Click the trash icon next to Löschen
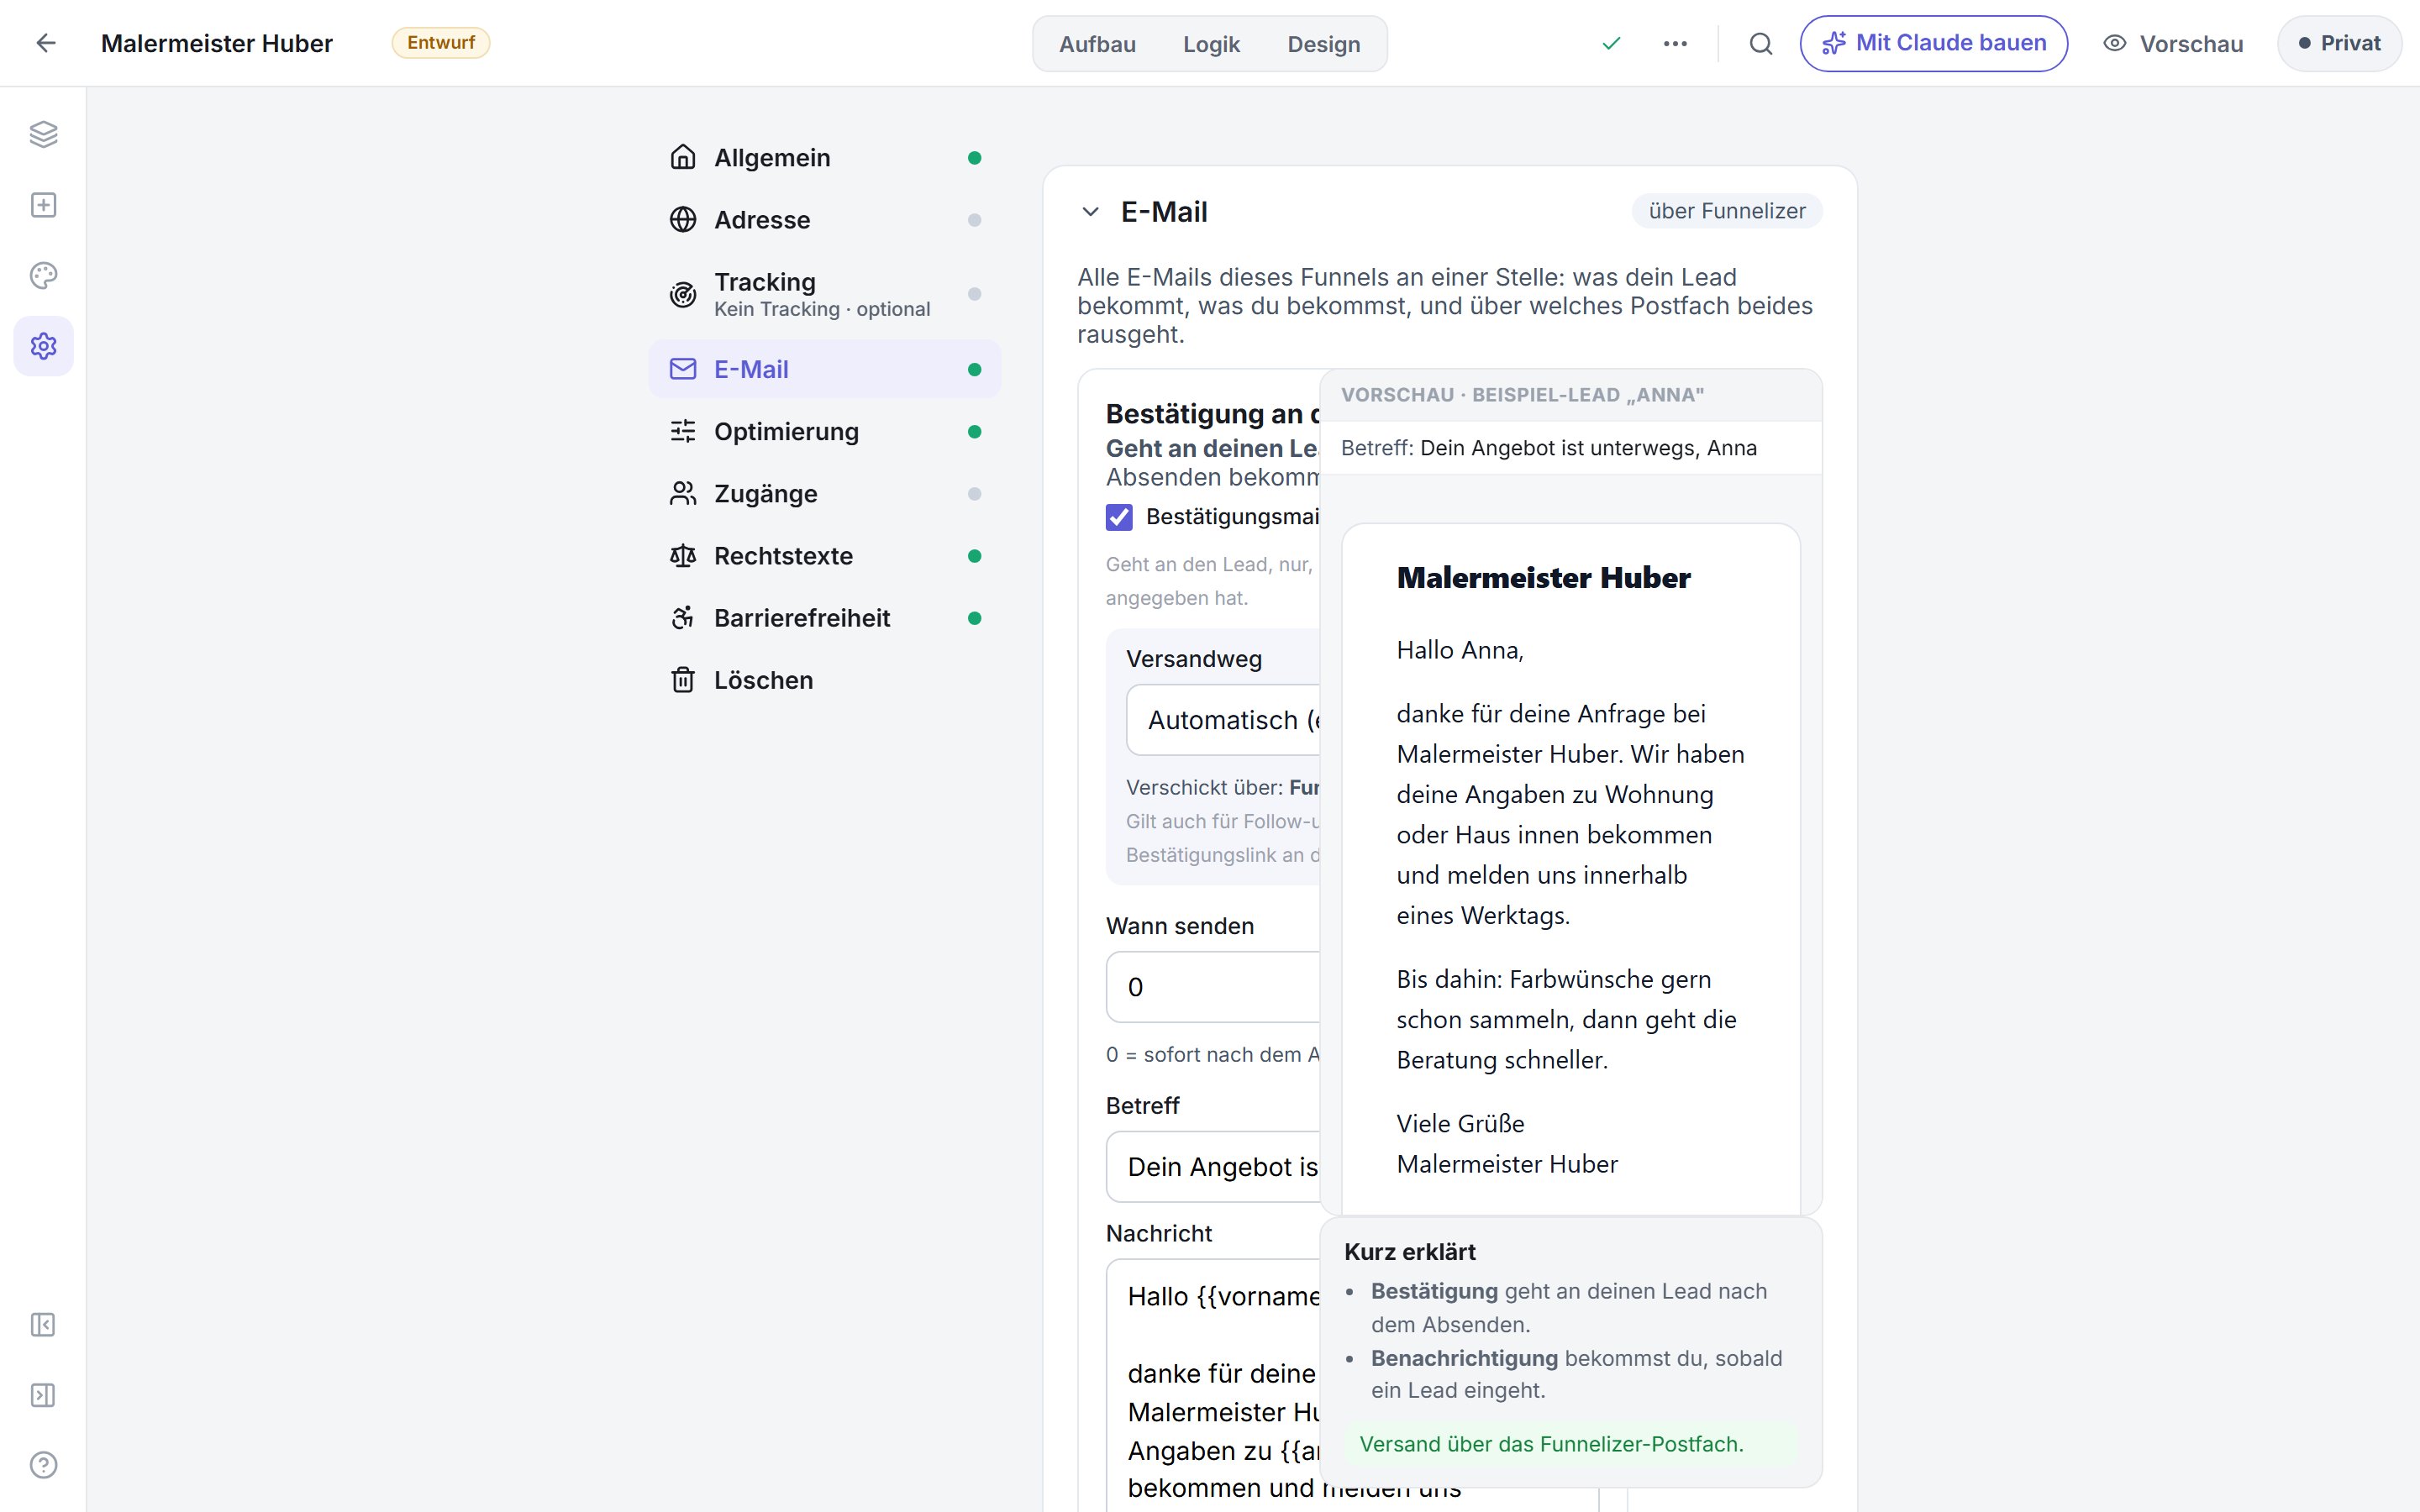Image resolution: width=2420 pixels, height=1512 pixels. (x=683, y=680)
